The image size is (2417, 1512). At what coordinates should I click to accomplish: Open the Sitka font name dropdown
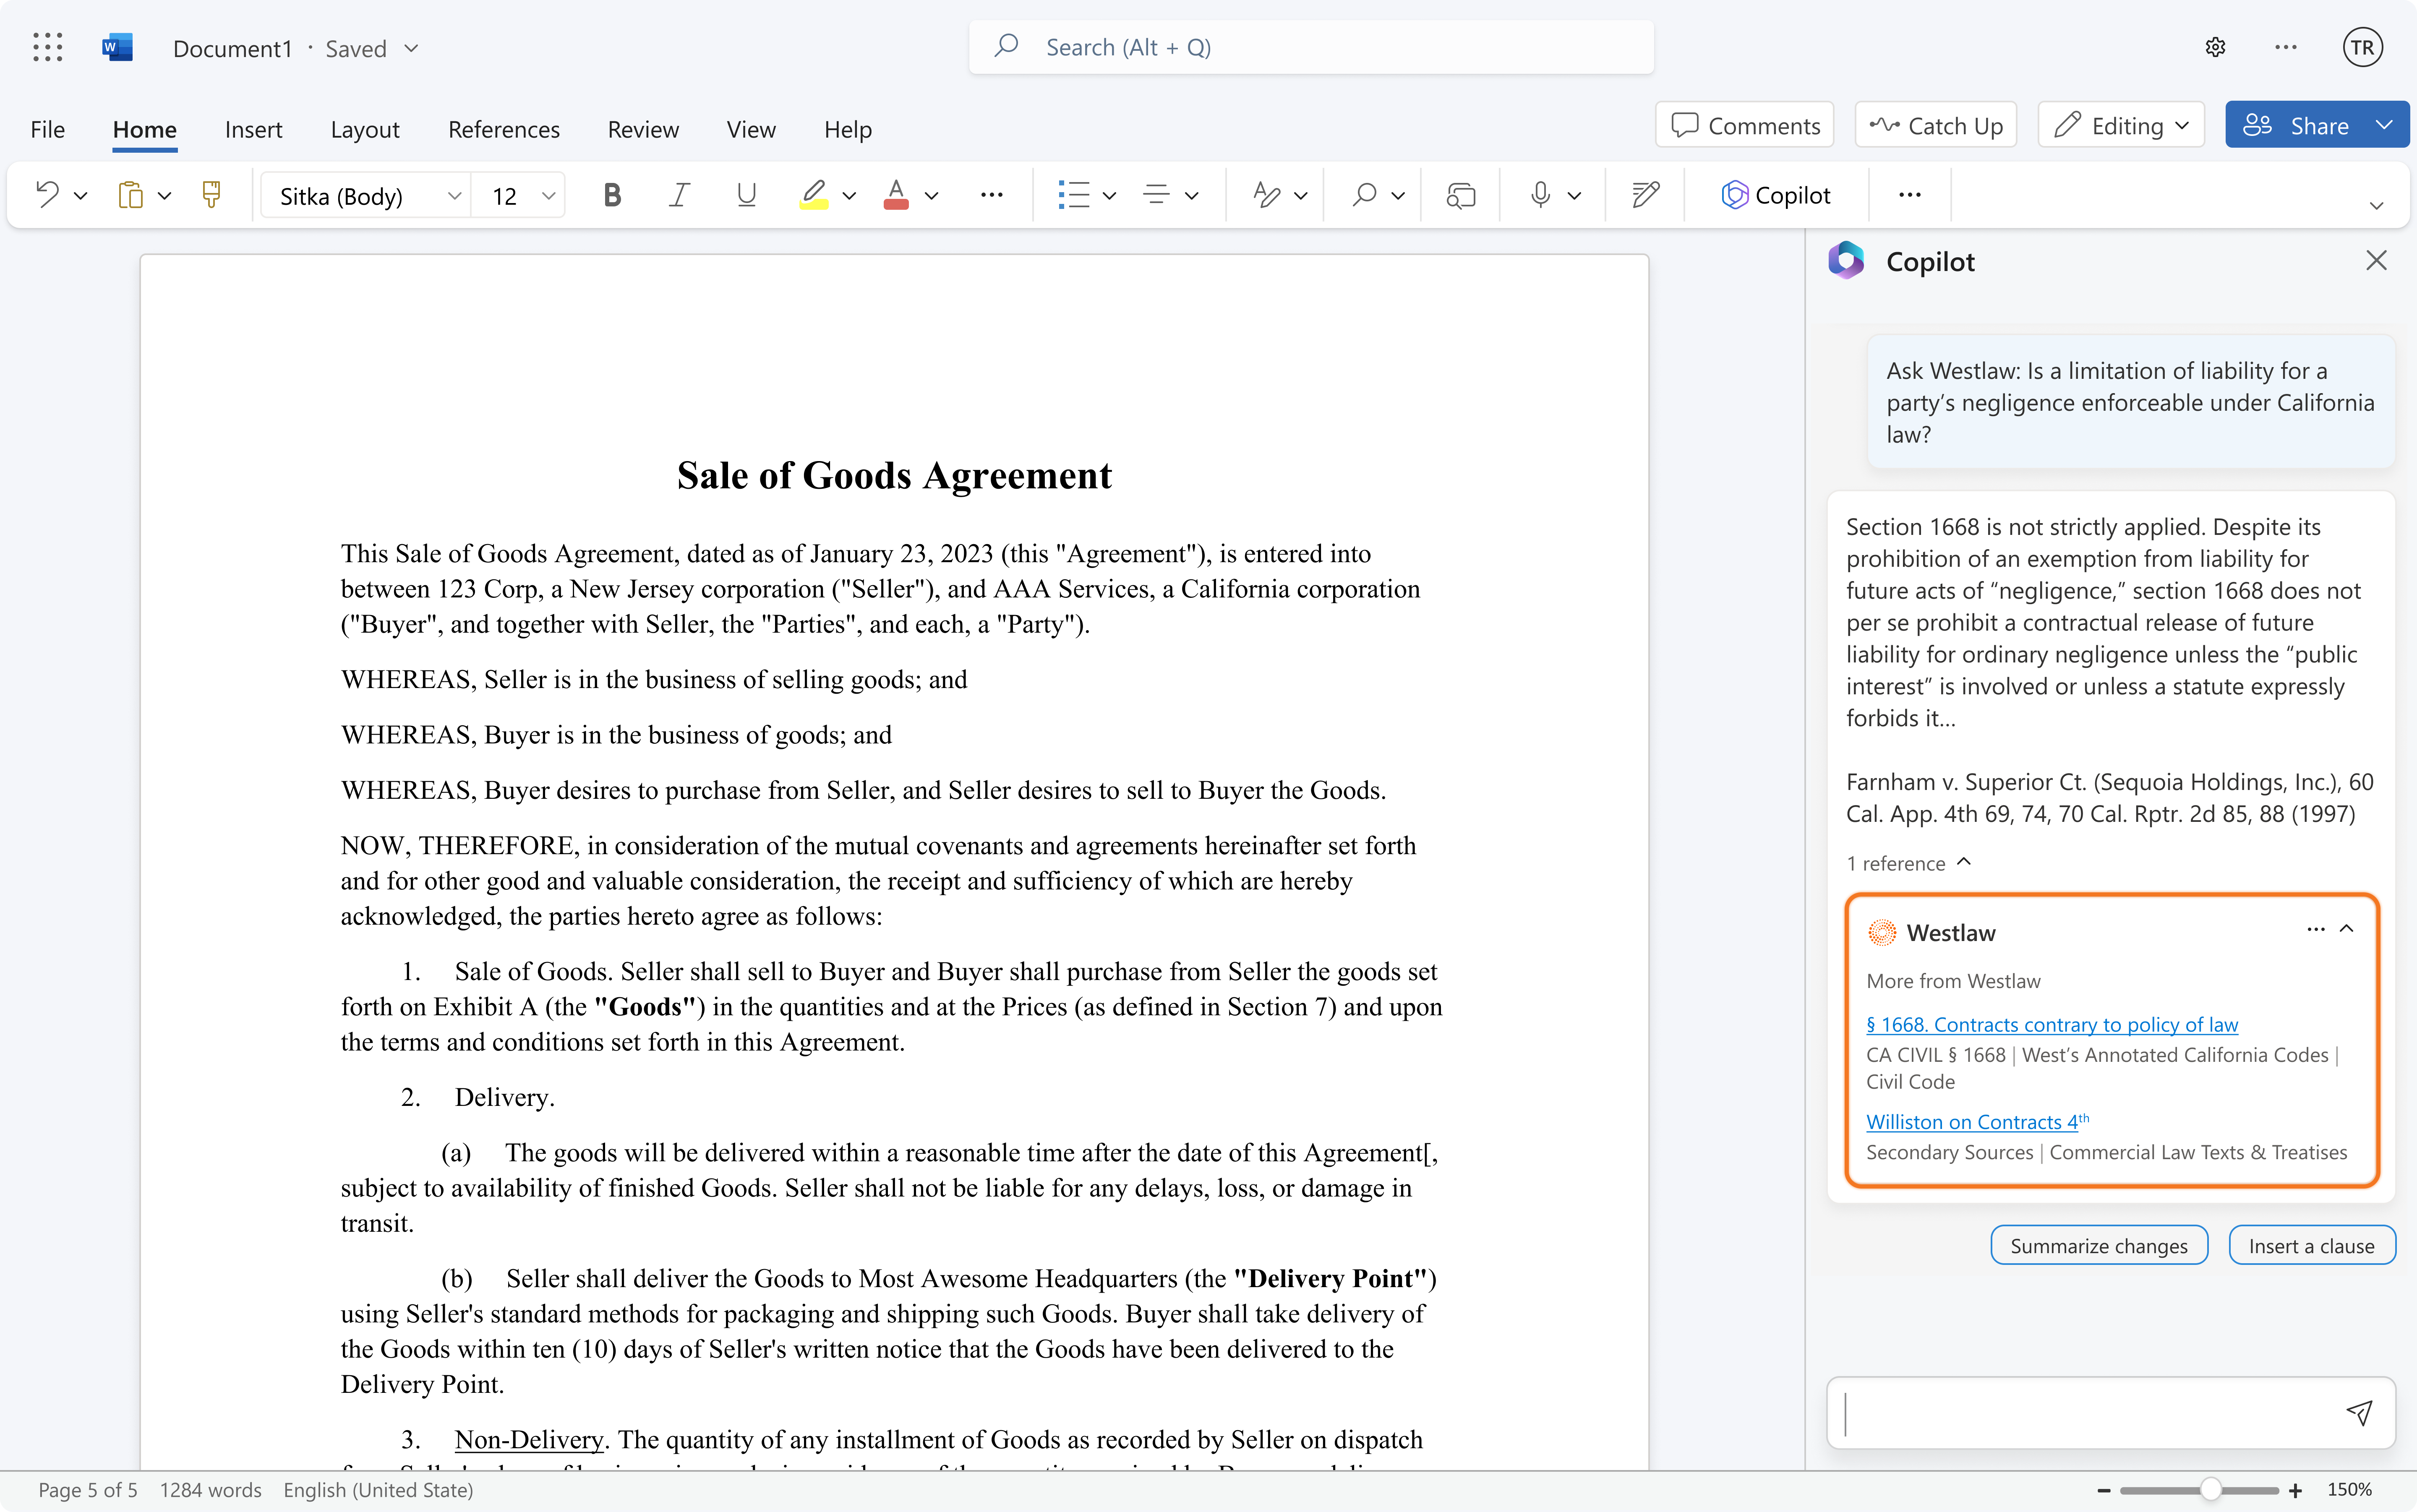[x=454, y=196]
